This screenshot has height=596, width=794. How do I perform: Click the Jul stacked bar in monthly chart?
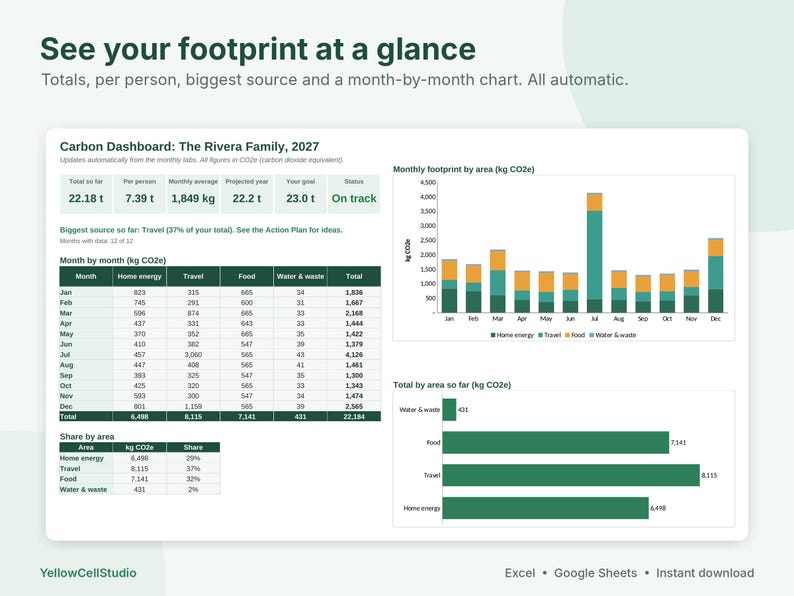[594, 253]
